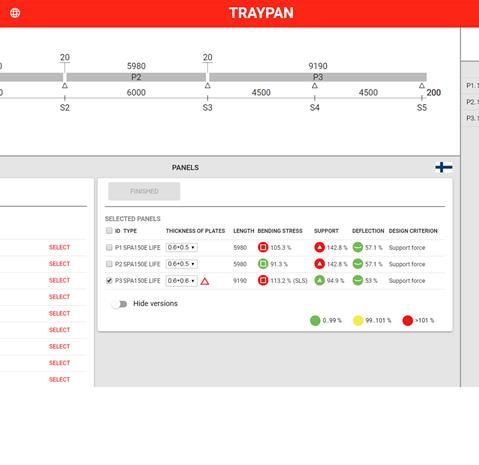Screen dimensions: 479x465
Task: Click the DESIGN CRITERION column header
Action: tap(413, 231)
